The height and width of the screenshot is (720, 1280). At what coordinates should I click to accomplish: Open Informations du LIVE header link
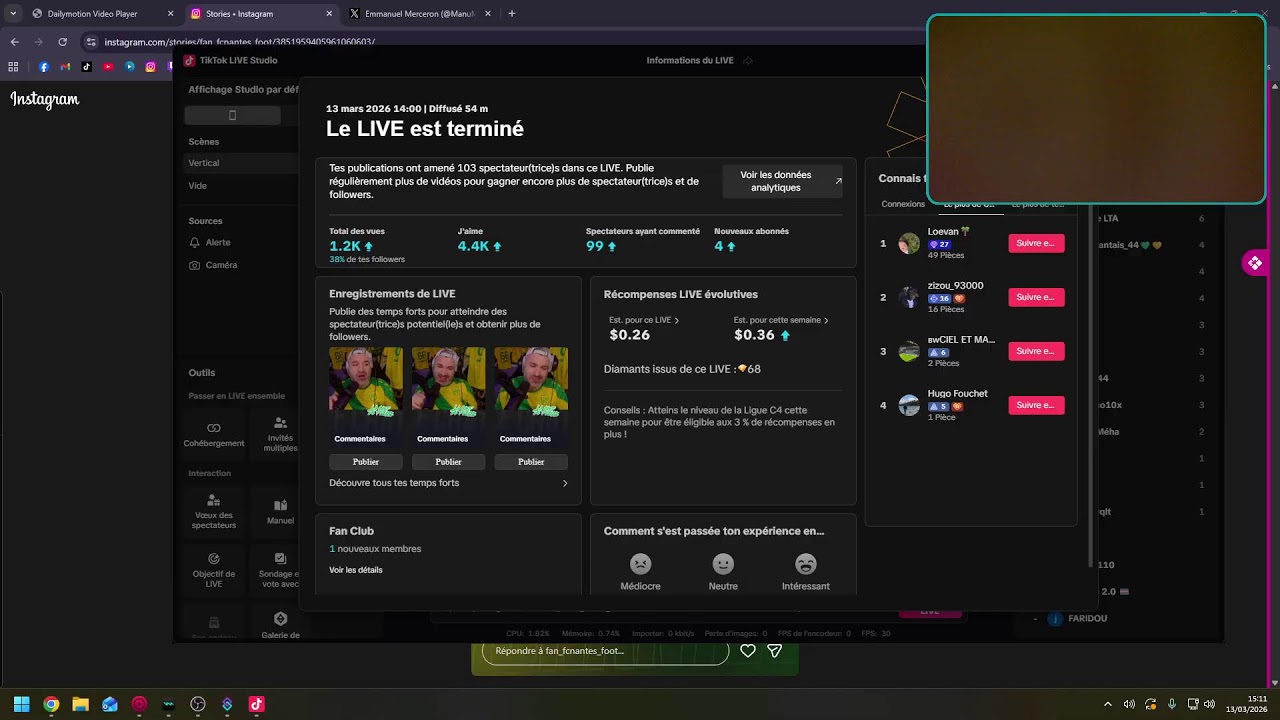[x=699, y=61]
